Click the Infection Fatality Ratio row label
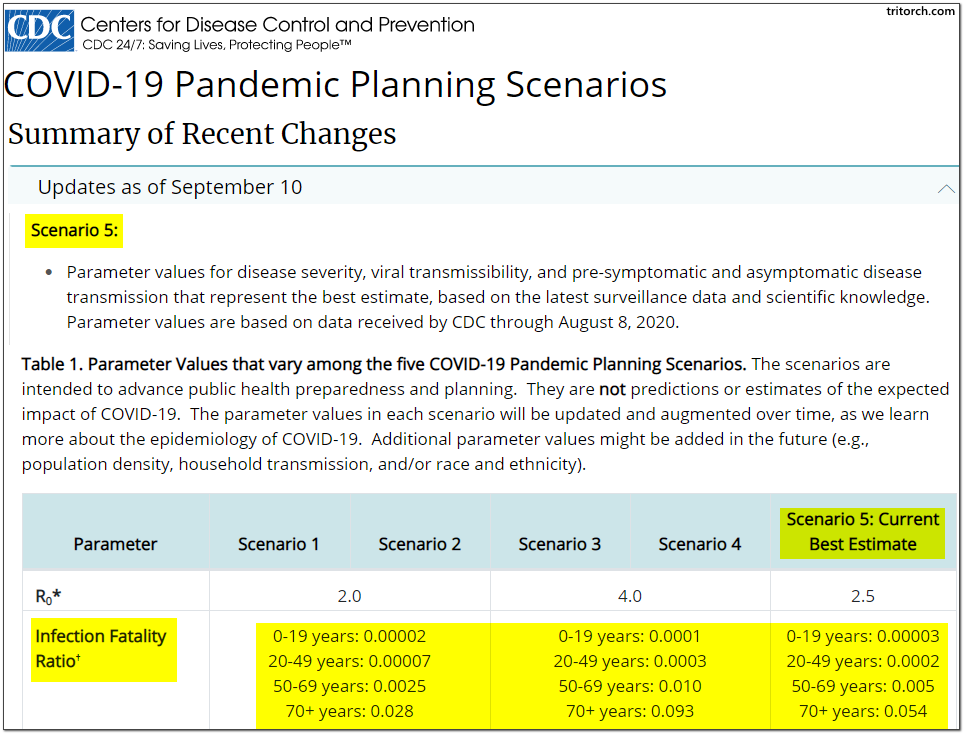The height and width of the screenshot is (734, 964). [101, 647]
